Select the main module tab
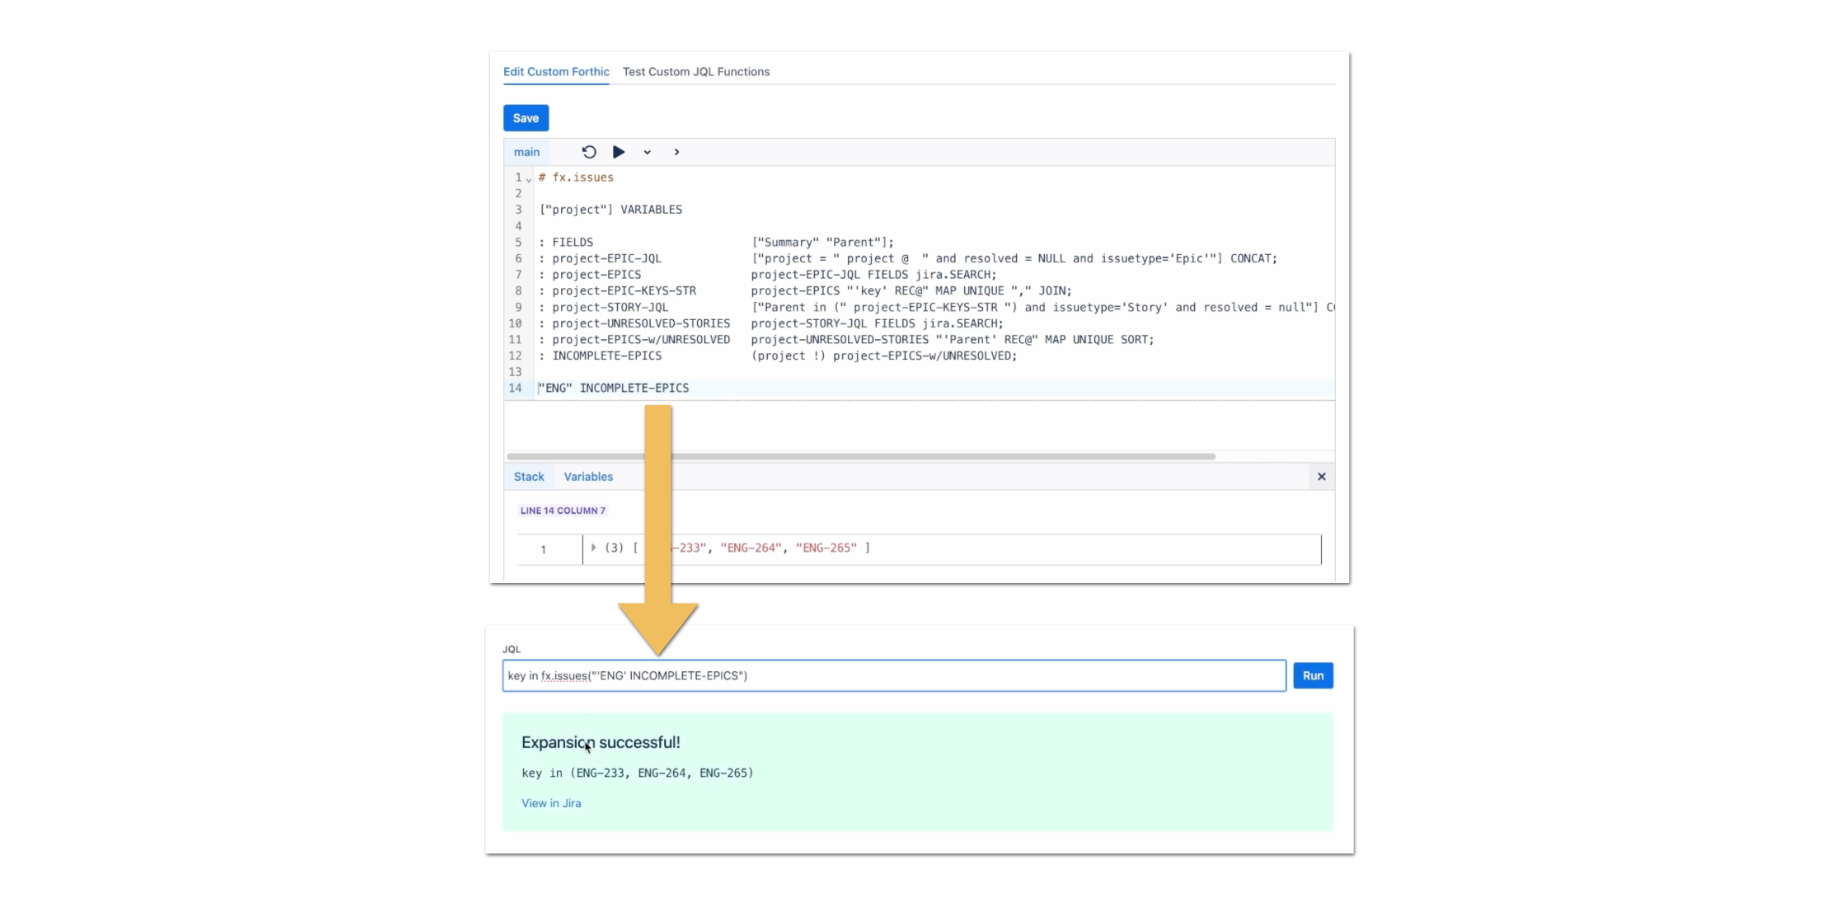The width and height of the screenshot is (1840, 900). (527, 152)
